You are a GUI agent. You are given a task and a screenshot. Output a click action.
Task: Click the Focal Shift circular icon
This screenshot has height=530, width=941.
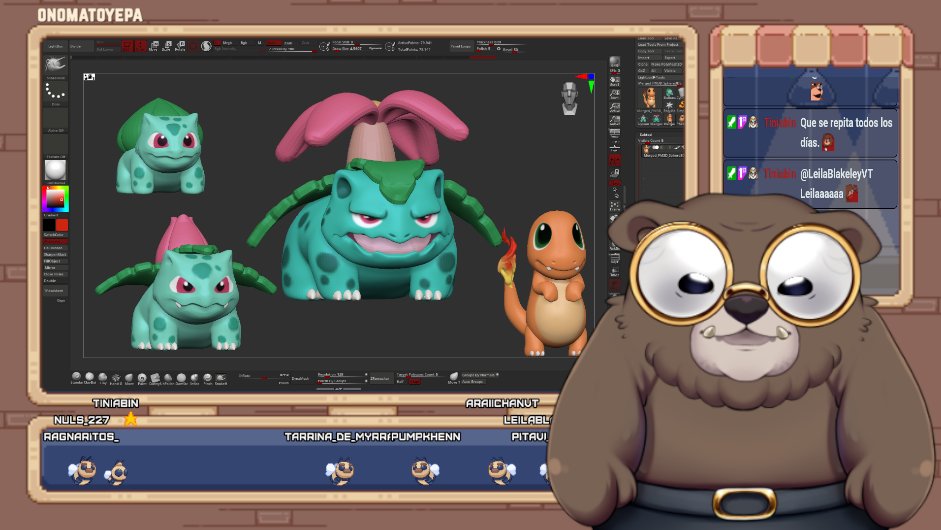tap(324, 46)
